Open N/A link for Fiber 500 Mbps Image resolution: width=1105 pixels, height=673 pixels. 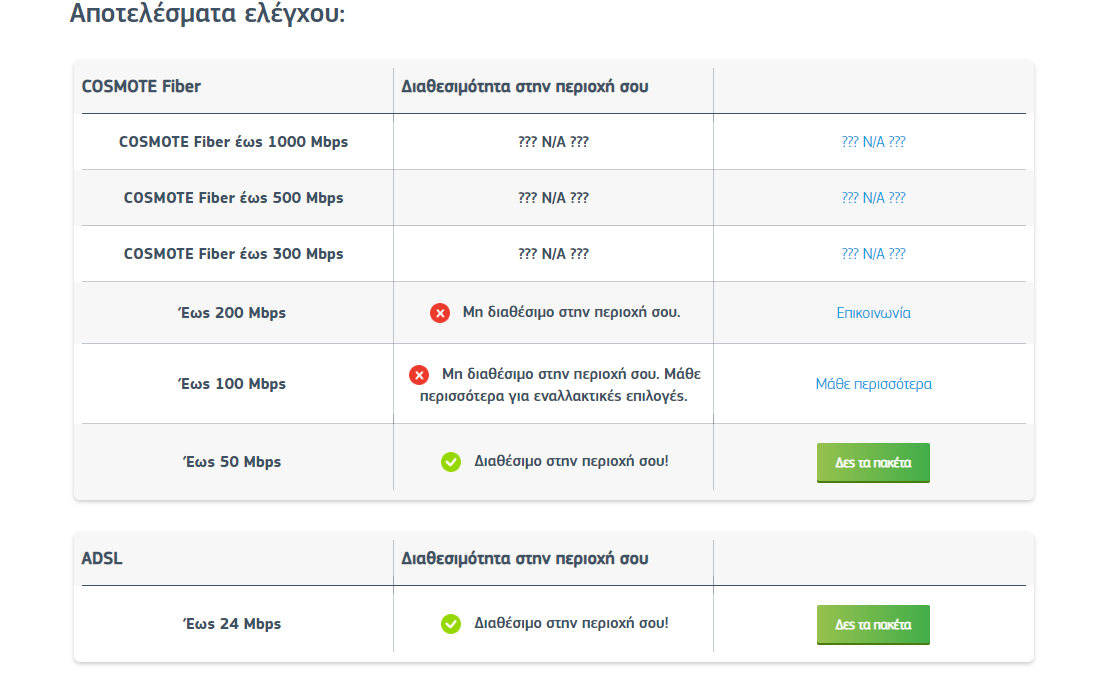(x=873, y=198)
